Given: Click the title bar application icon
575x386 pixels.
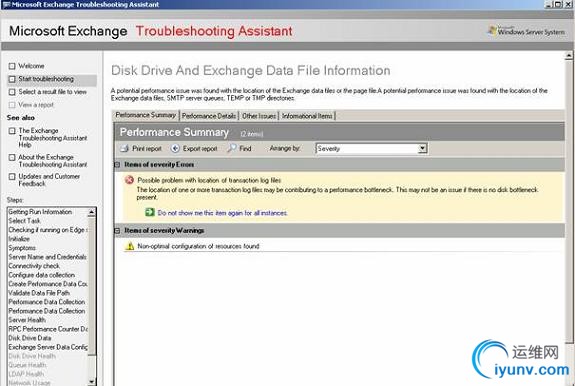Looking at the screenshot, I should coord(6,4).
